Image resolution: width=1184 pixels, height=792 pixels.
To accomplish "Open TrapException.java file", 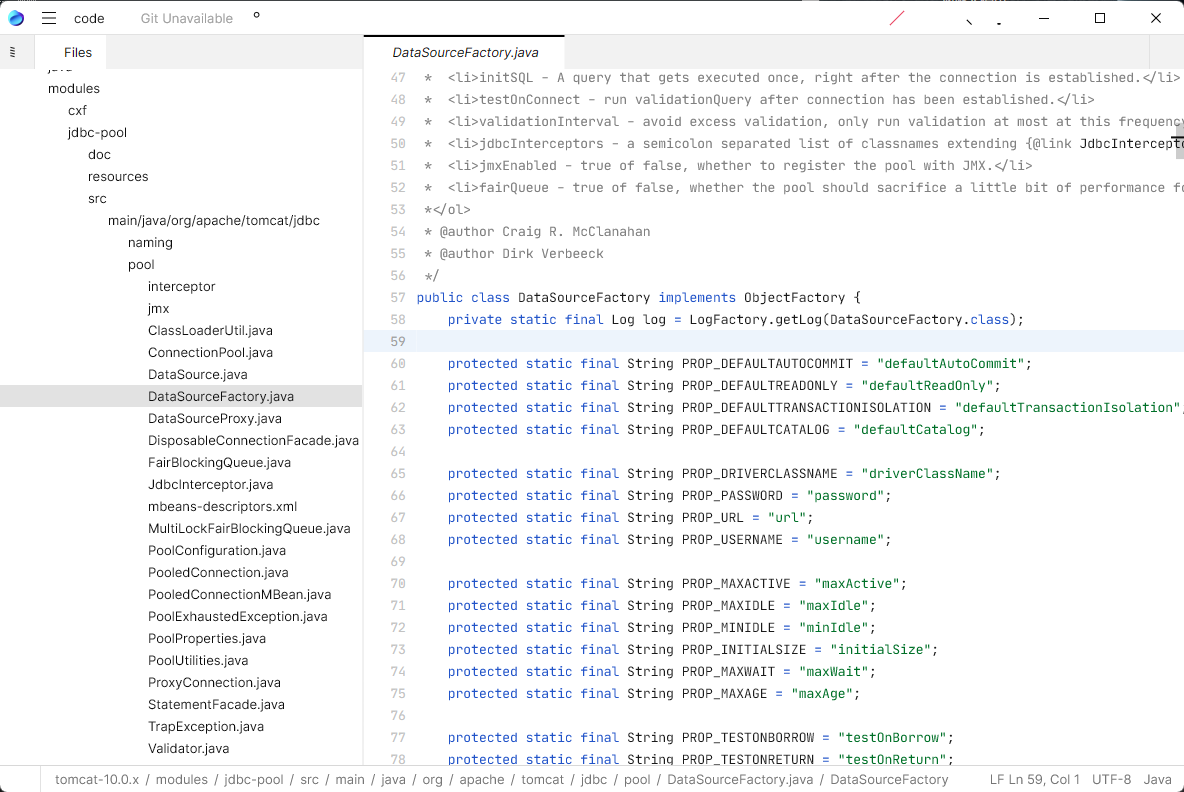I will 205,726.
